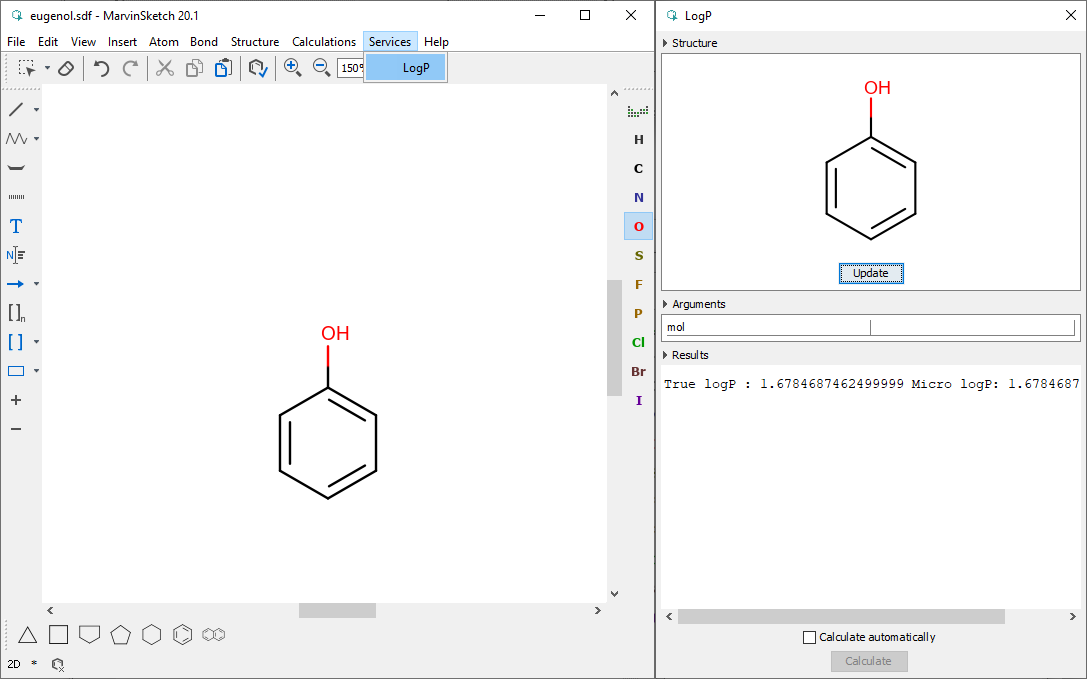Click the horizontal scrollbar in Results
1087x679 pixels.
coord(840,617)
